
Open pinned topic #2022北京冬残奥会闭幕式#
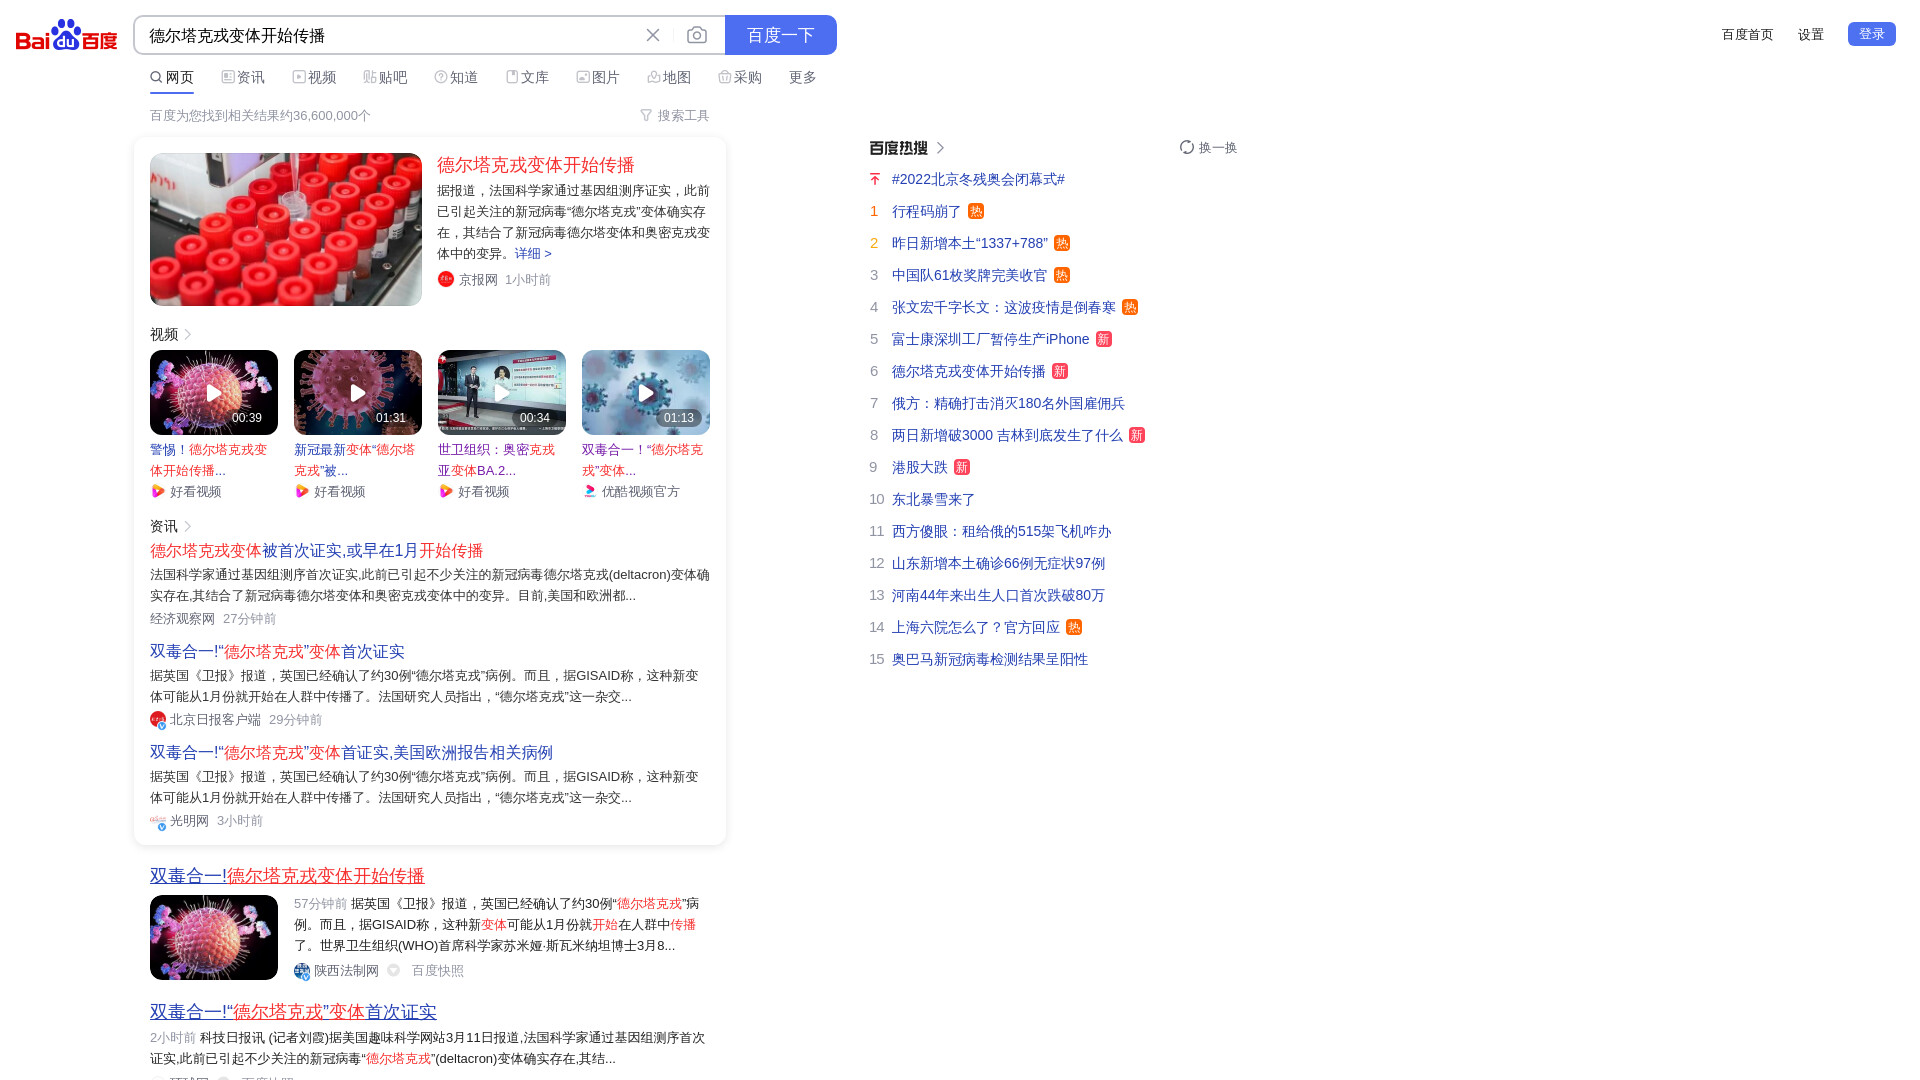pyautogui.click(x=978, y=179)
